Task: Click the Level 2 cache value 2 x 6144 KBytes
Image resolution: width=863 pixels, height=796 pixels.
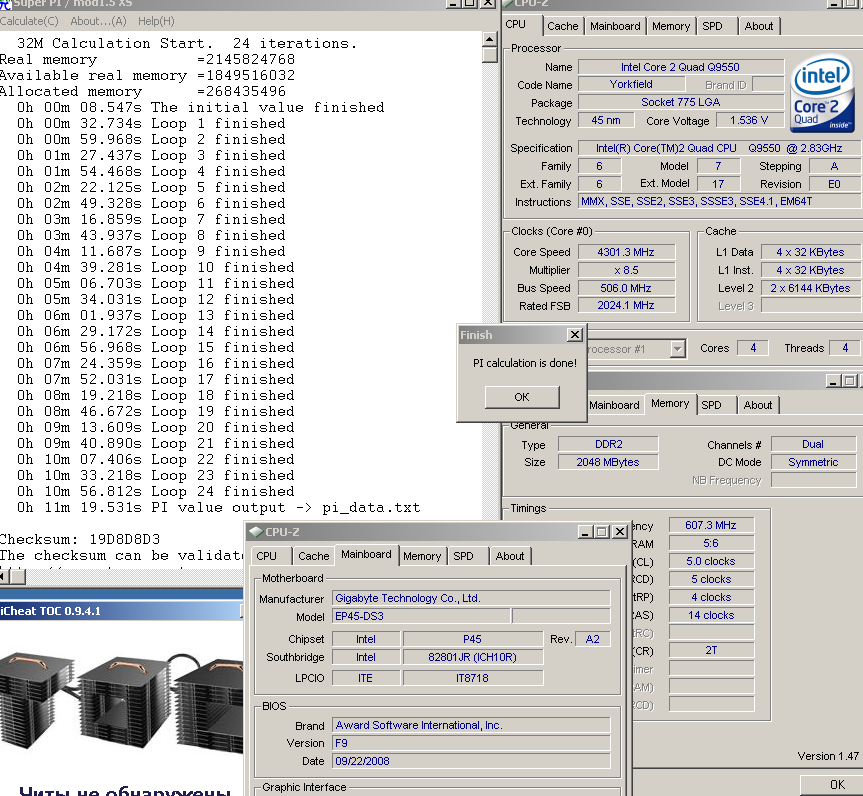Action: click(811, 288)
